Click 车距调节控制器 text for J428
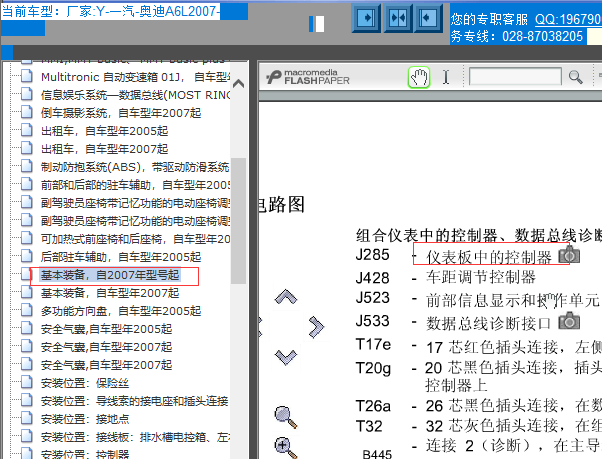The width and height of the screenshot is (602, 459). (480, 277)
